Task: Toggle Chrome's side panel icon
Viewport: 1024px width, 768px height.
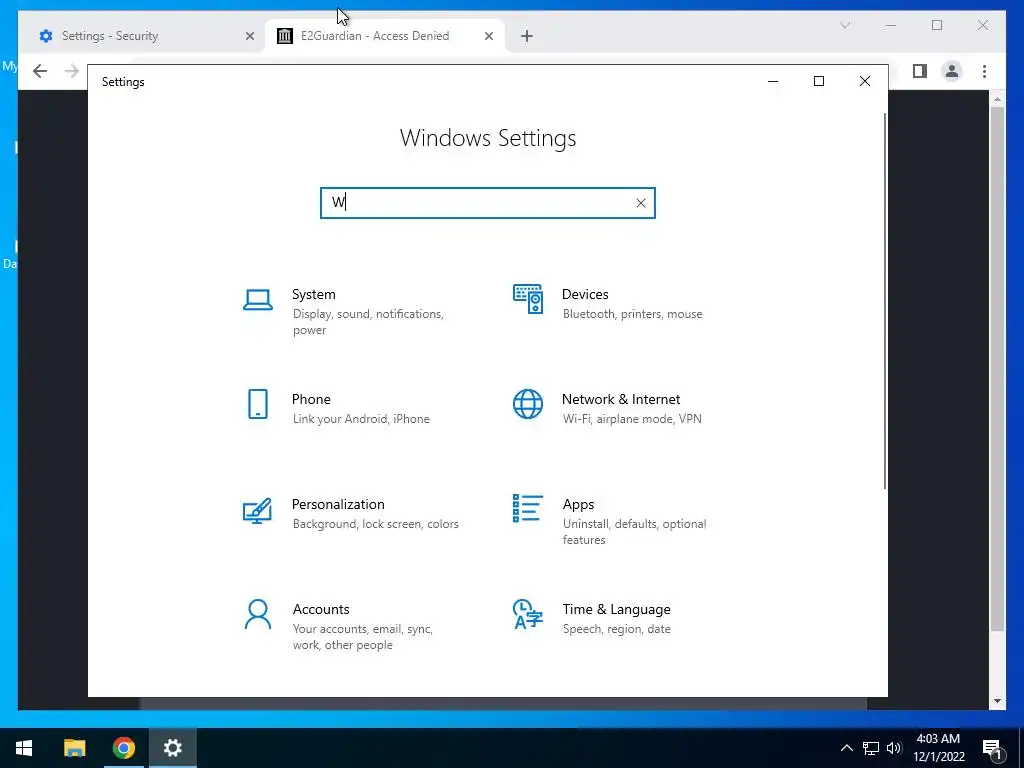Action: pos(920,71)
